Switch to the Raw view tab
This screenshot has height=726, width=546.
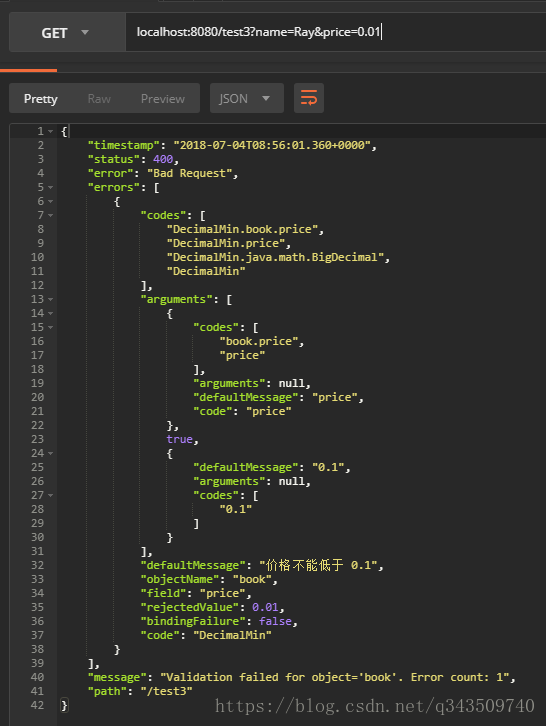pyautogui.click(x=99, y=99)
